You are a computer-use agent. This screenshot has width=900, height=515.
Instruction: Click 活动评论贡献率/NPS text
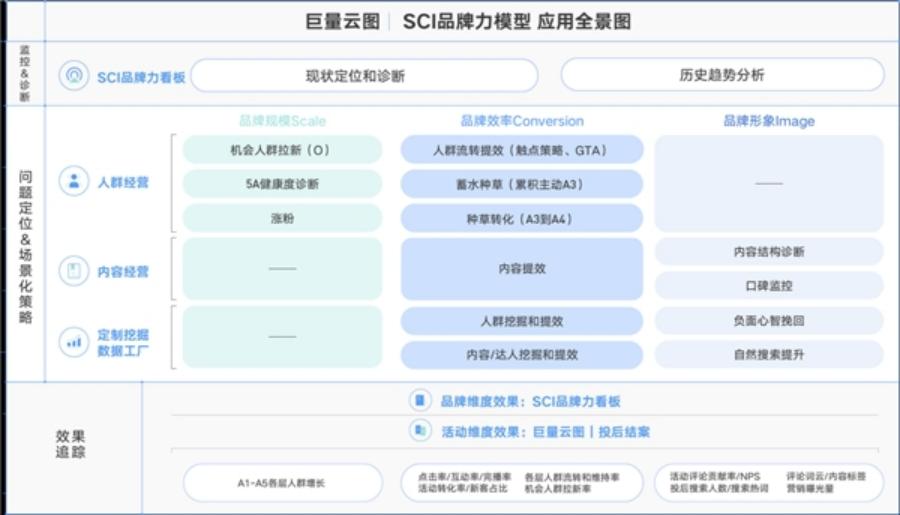point(715,476)
